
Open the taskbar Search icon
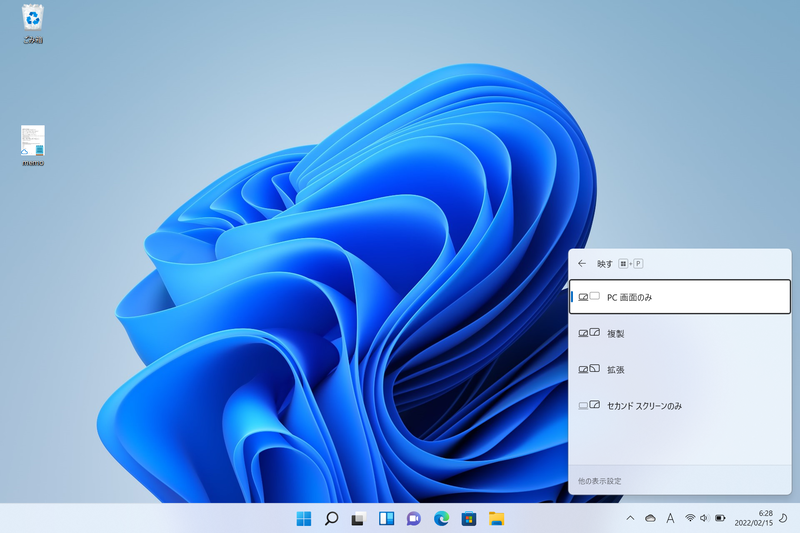tap(331, 519)
